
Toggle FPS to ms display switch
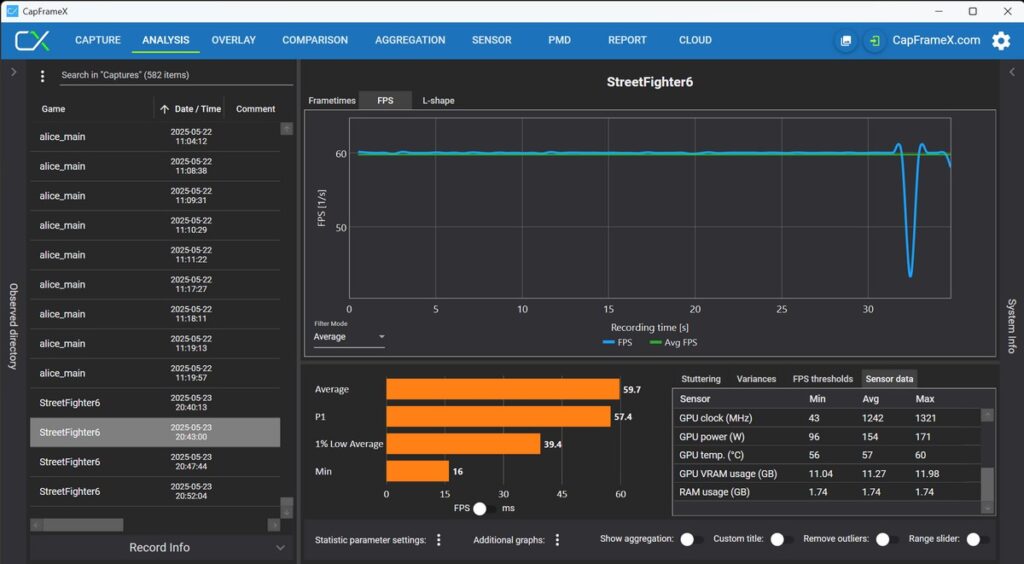tap(484, 509)
